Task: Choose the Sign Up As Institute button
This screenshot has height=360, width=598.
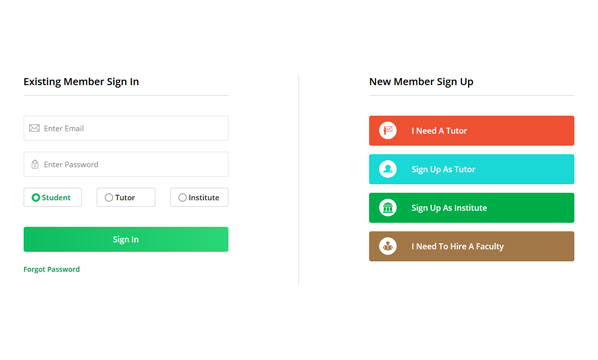Action: pyautogui.click(x=471, y=208)
